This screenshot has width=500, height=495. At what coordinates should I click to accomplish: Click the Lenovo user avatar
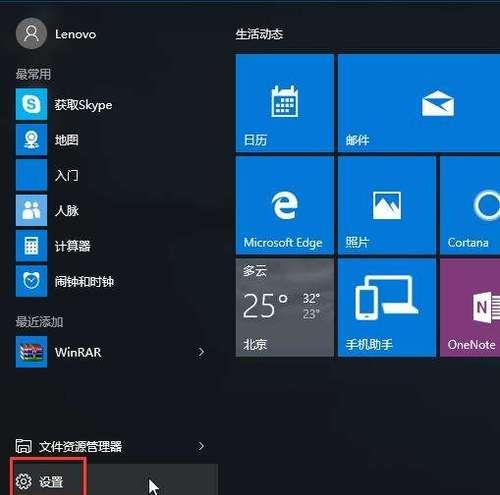click(31, 34)
